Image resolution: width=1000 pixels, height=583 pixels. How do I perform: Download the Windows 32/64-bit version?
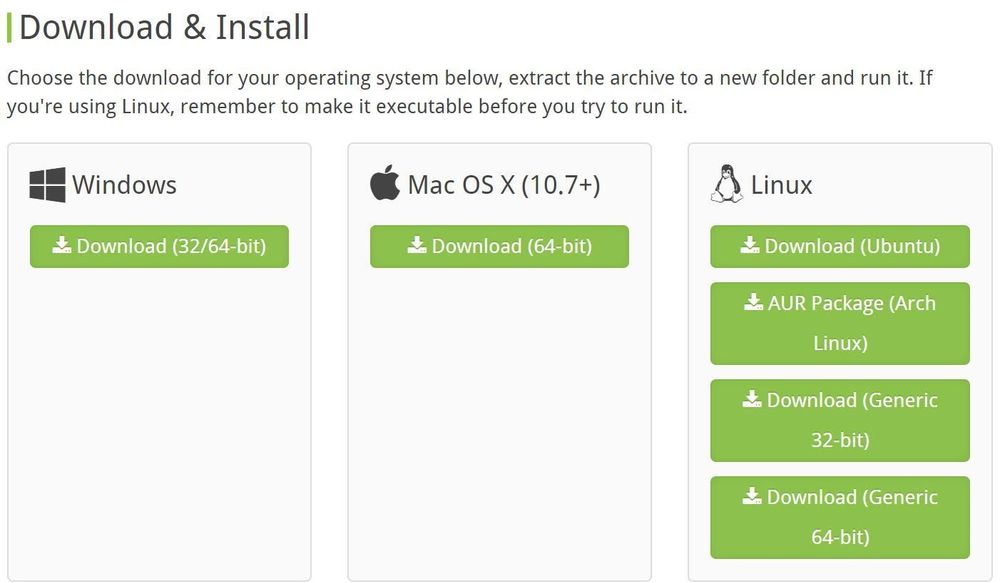[160, 246]
